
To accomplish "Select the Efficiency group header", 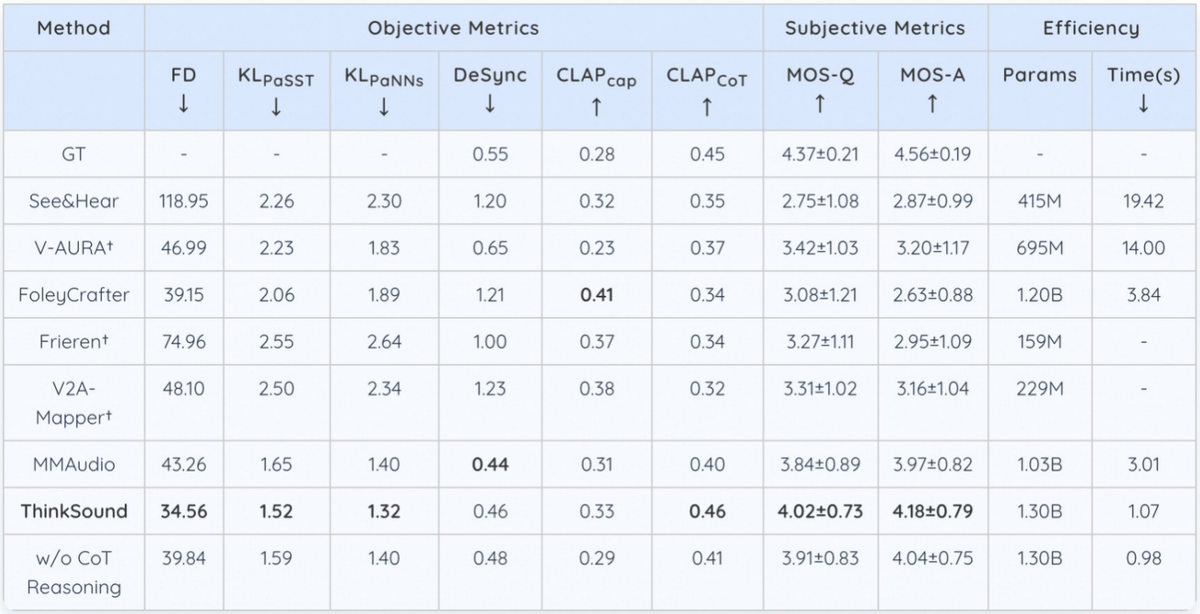I will [1090, 27].
